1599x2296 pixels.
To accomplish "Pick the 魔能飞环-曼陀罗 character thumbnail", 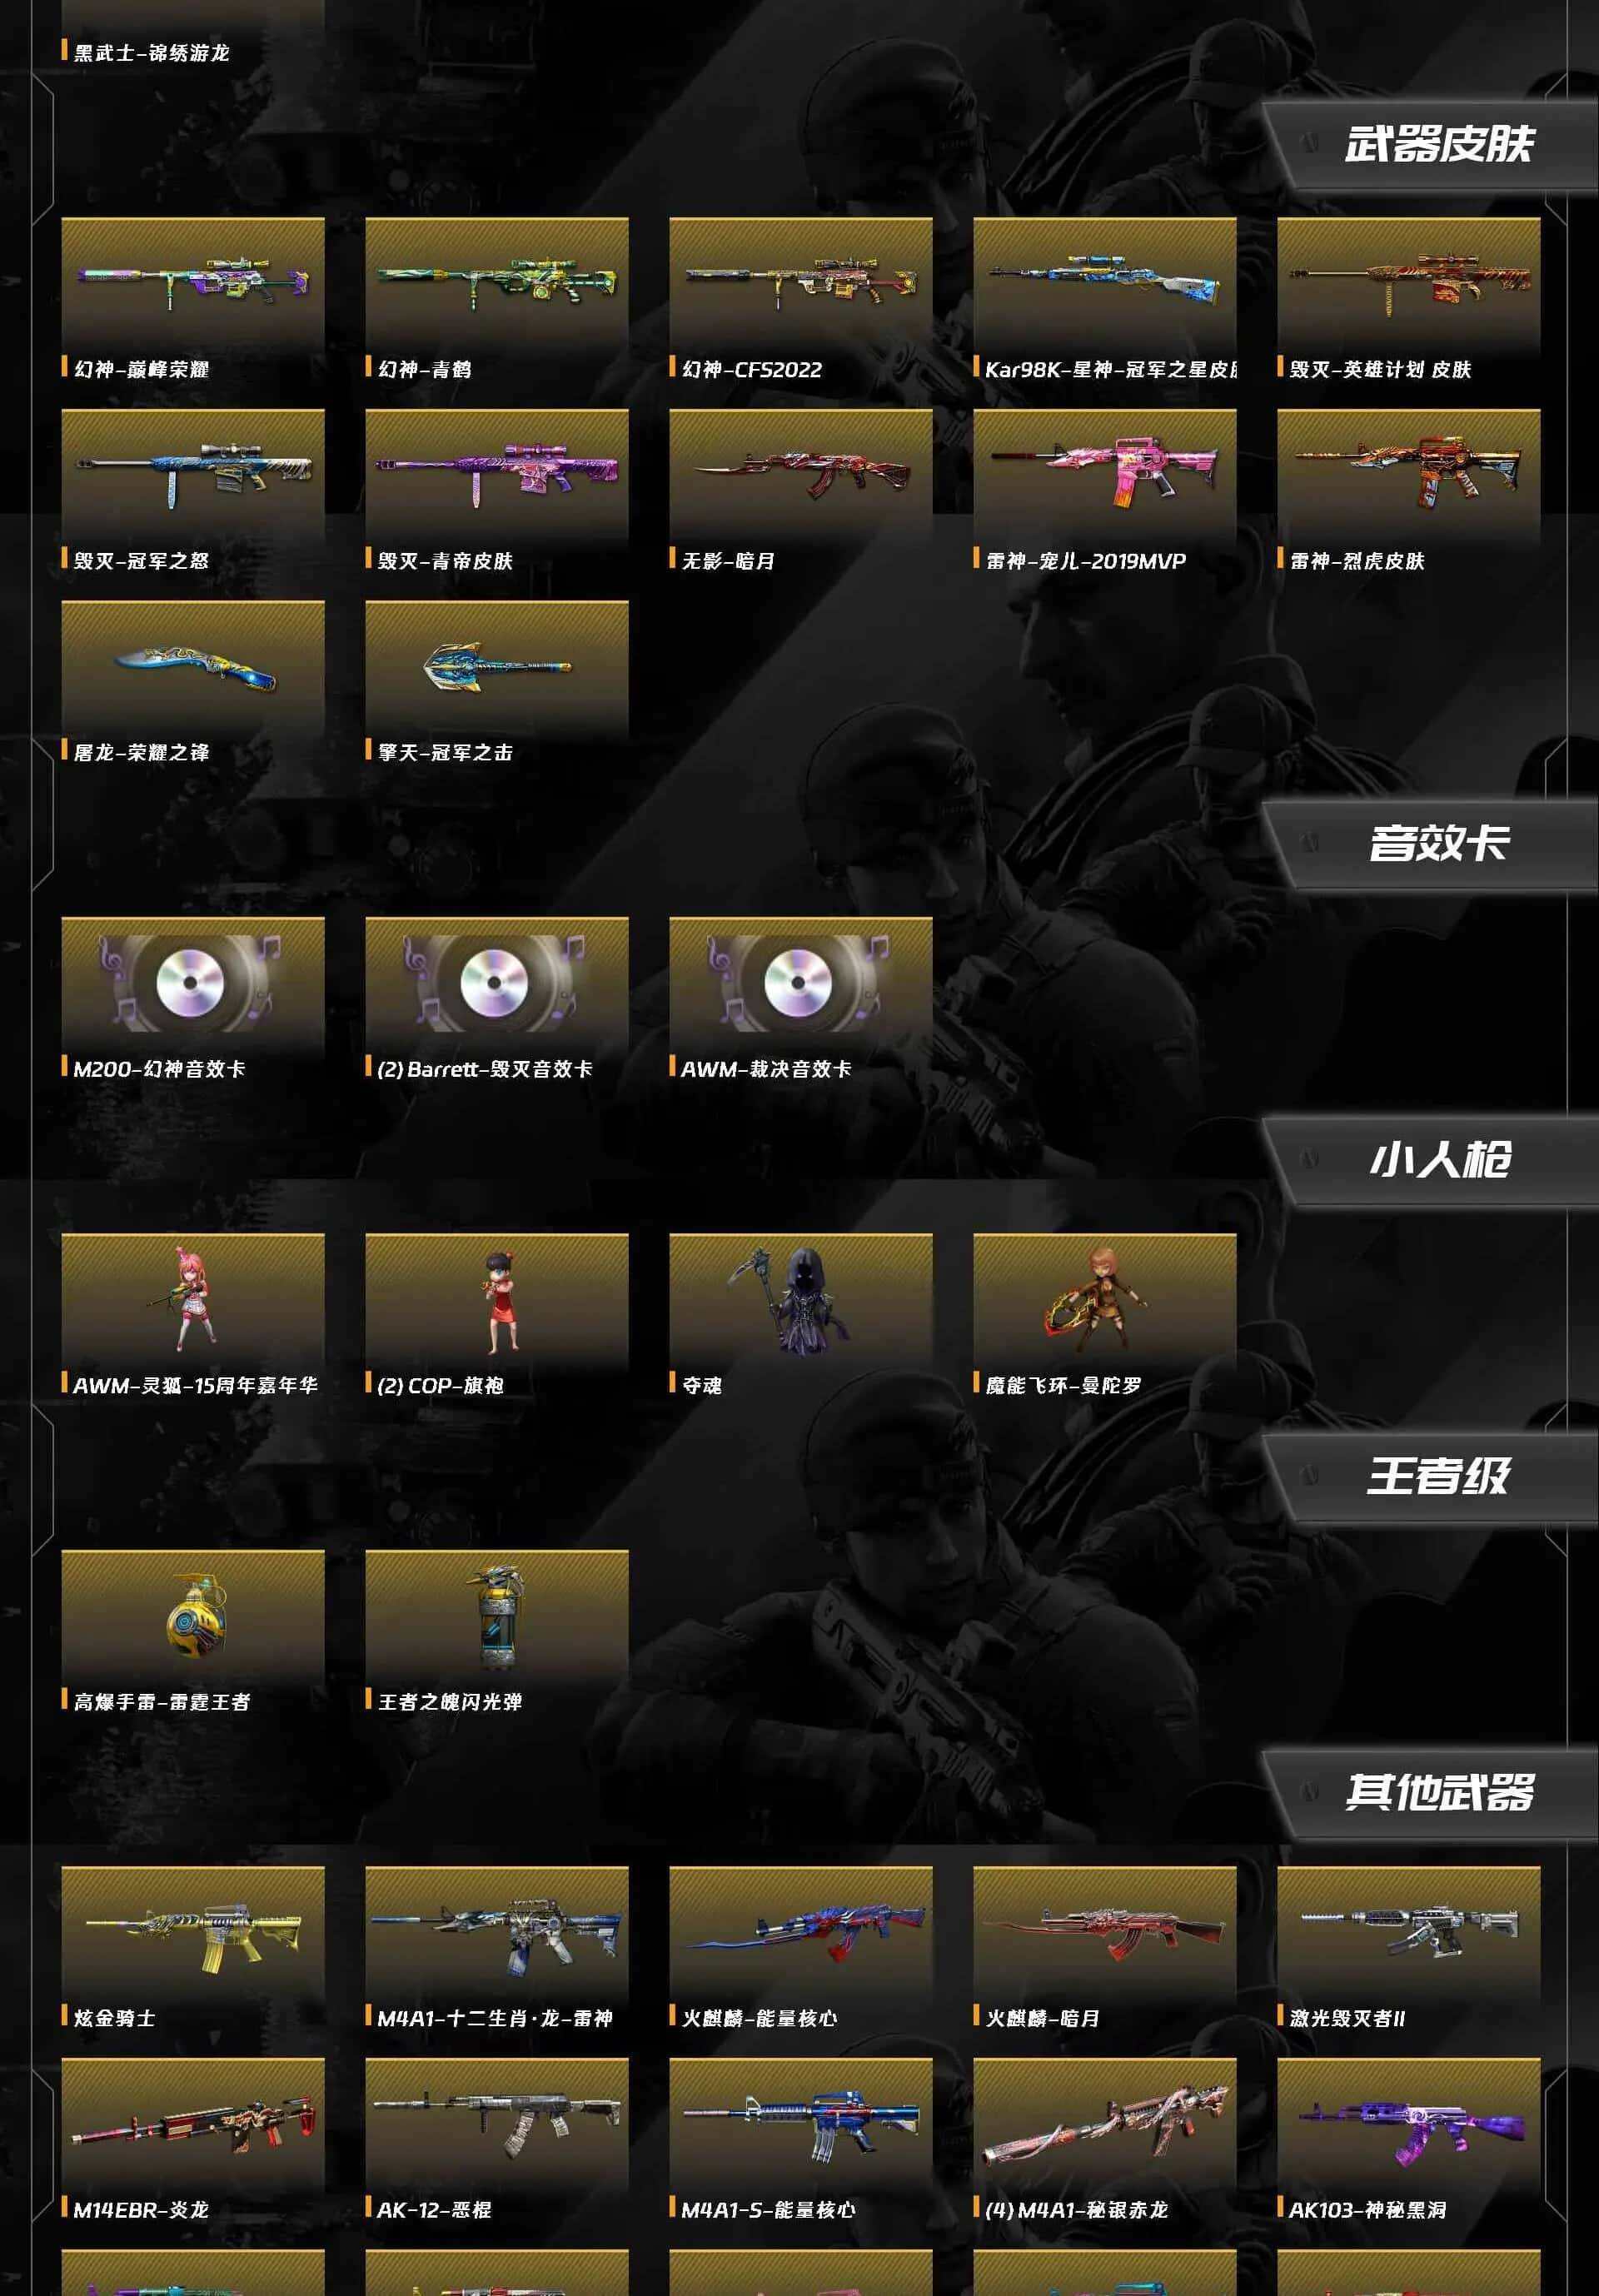I will point(1105,1301).
